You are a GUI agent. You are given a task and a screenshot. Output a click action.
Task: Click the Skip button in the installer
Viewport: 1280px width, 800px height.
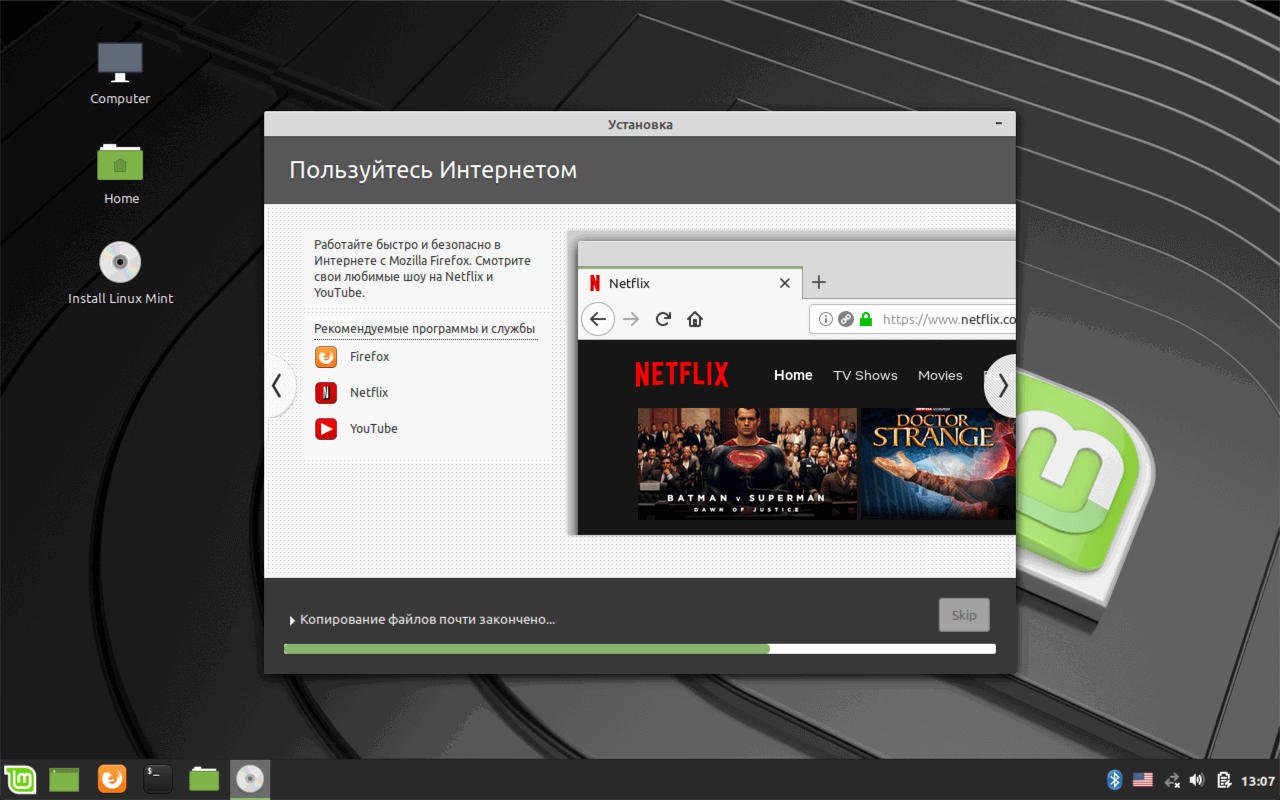click(x=964, y=615)
